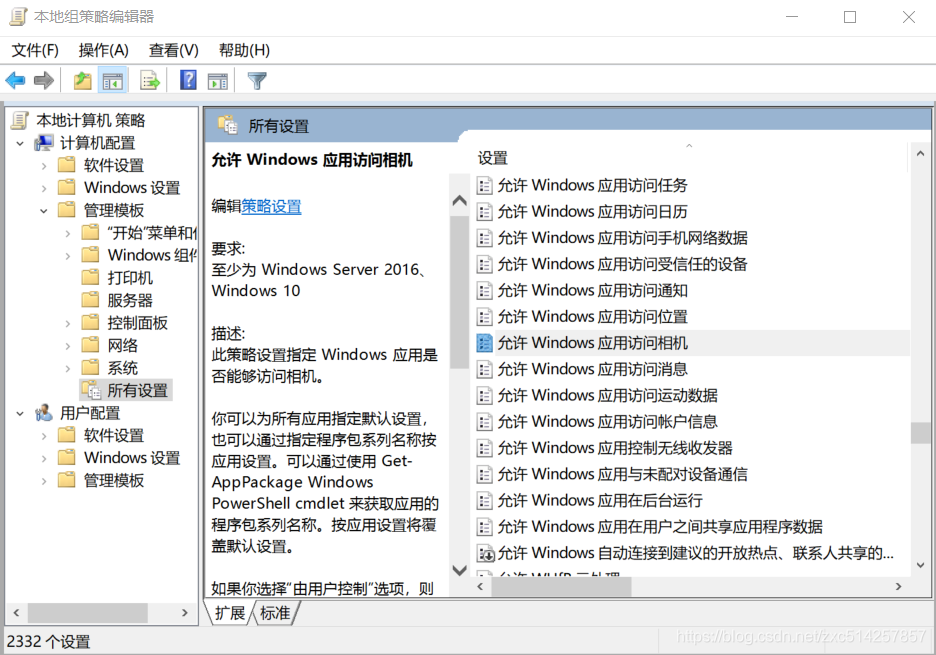Collapse the 用户配置 node
Image resolution: width=936 pixels, height=655 pixels.
[x=20, y=413]
